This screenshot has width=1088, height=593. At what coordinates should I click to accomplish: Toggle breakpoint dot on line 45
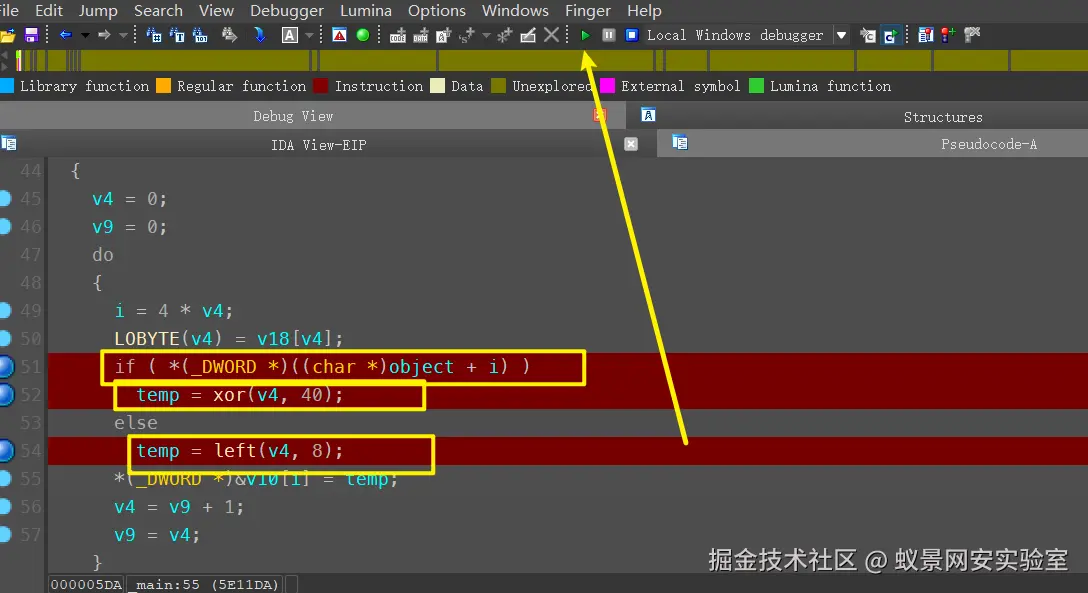click(x=5, y=198)
